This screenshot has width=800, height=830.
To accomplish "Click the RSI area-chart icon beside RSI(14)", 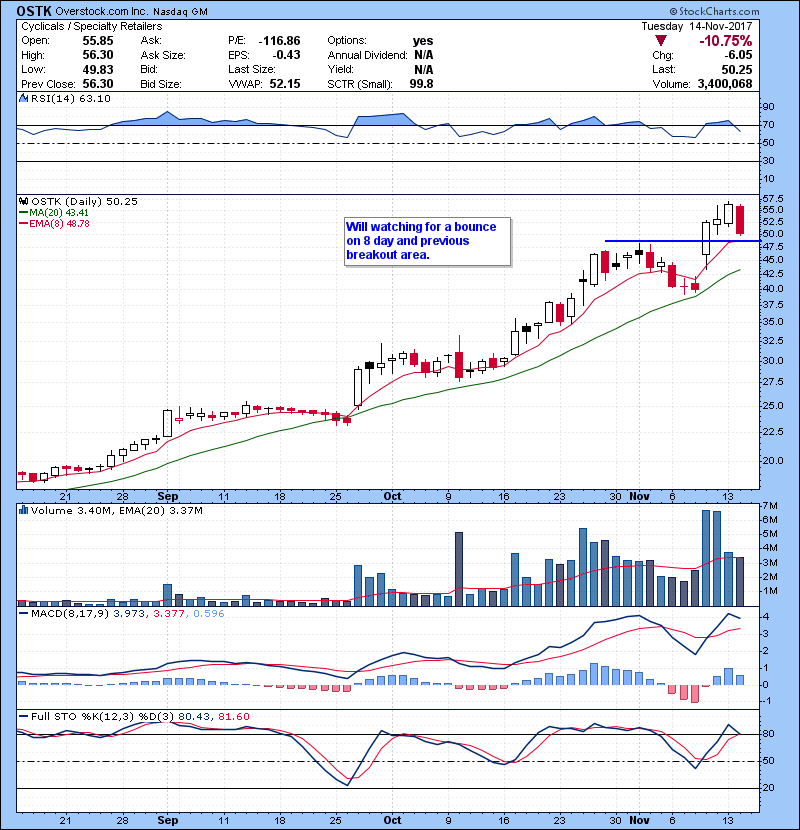I will click(23, 98).
